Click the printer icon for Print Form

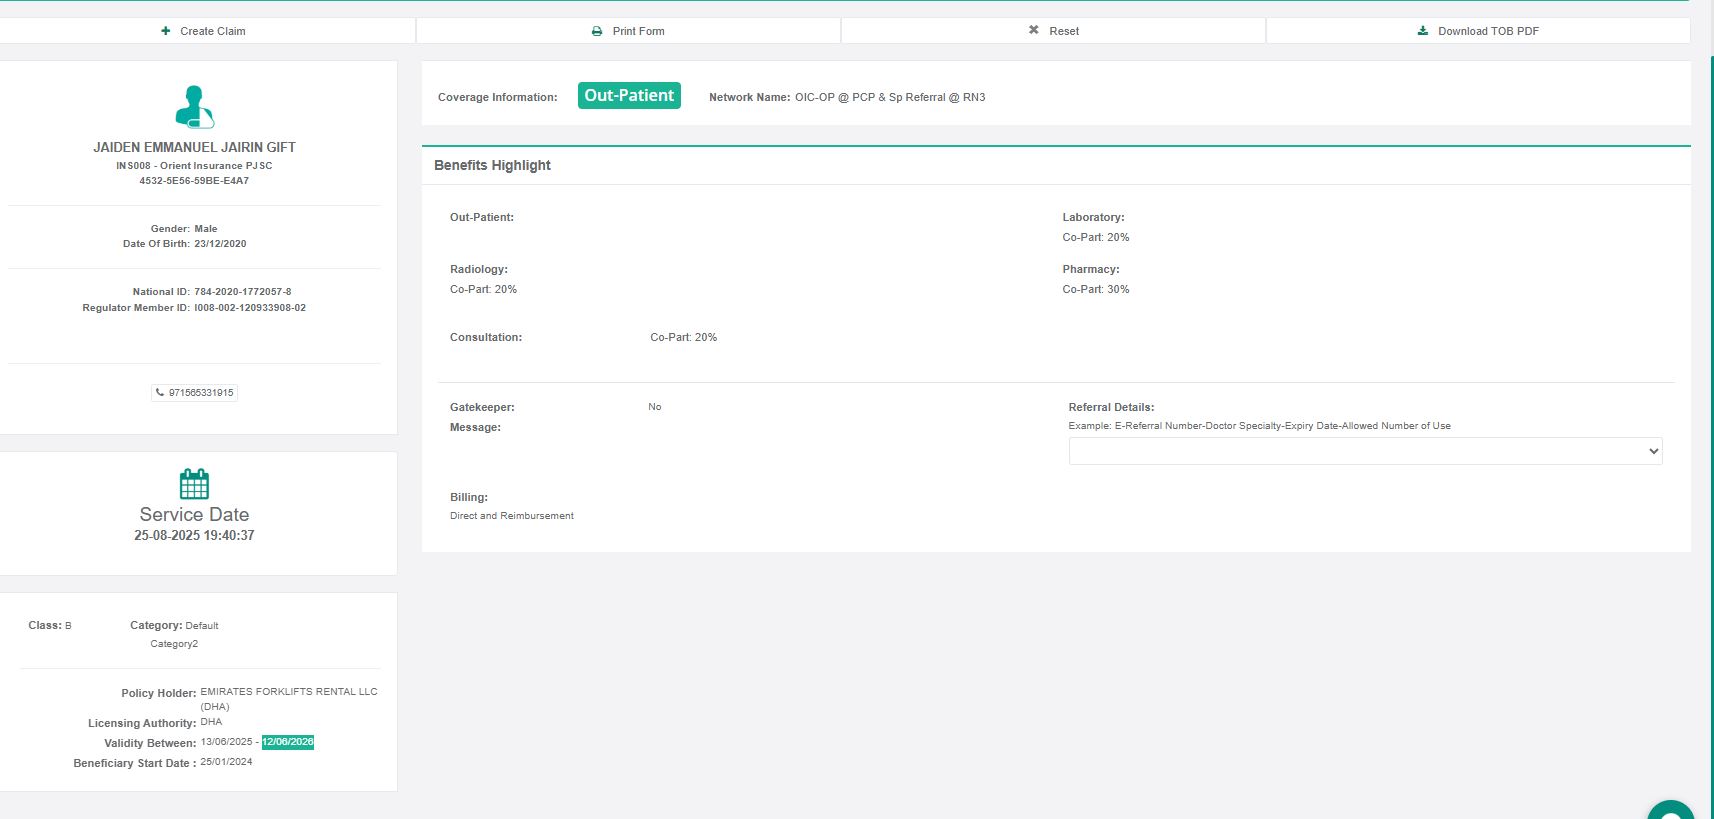[597, 31]
